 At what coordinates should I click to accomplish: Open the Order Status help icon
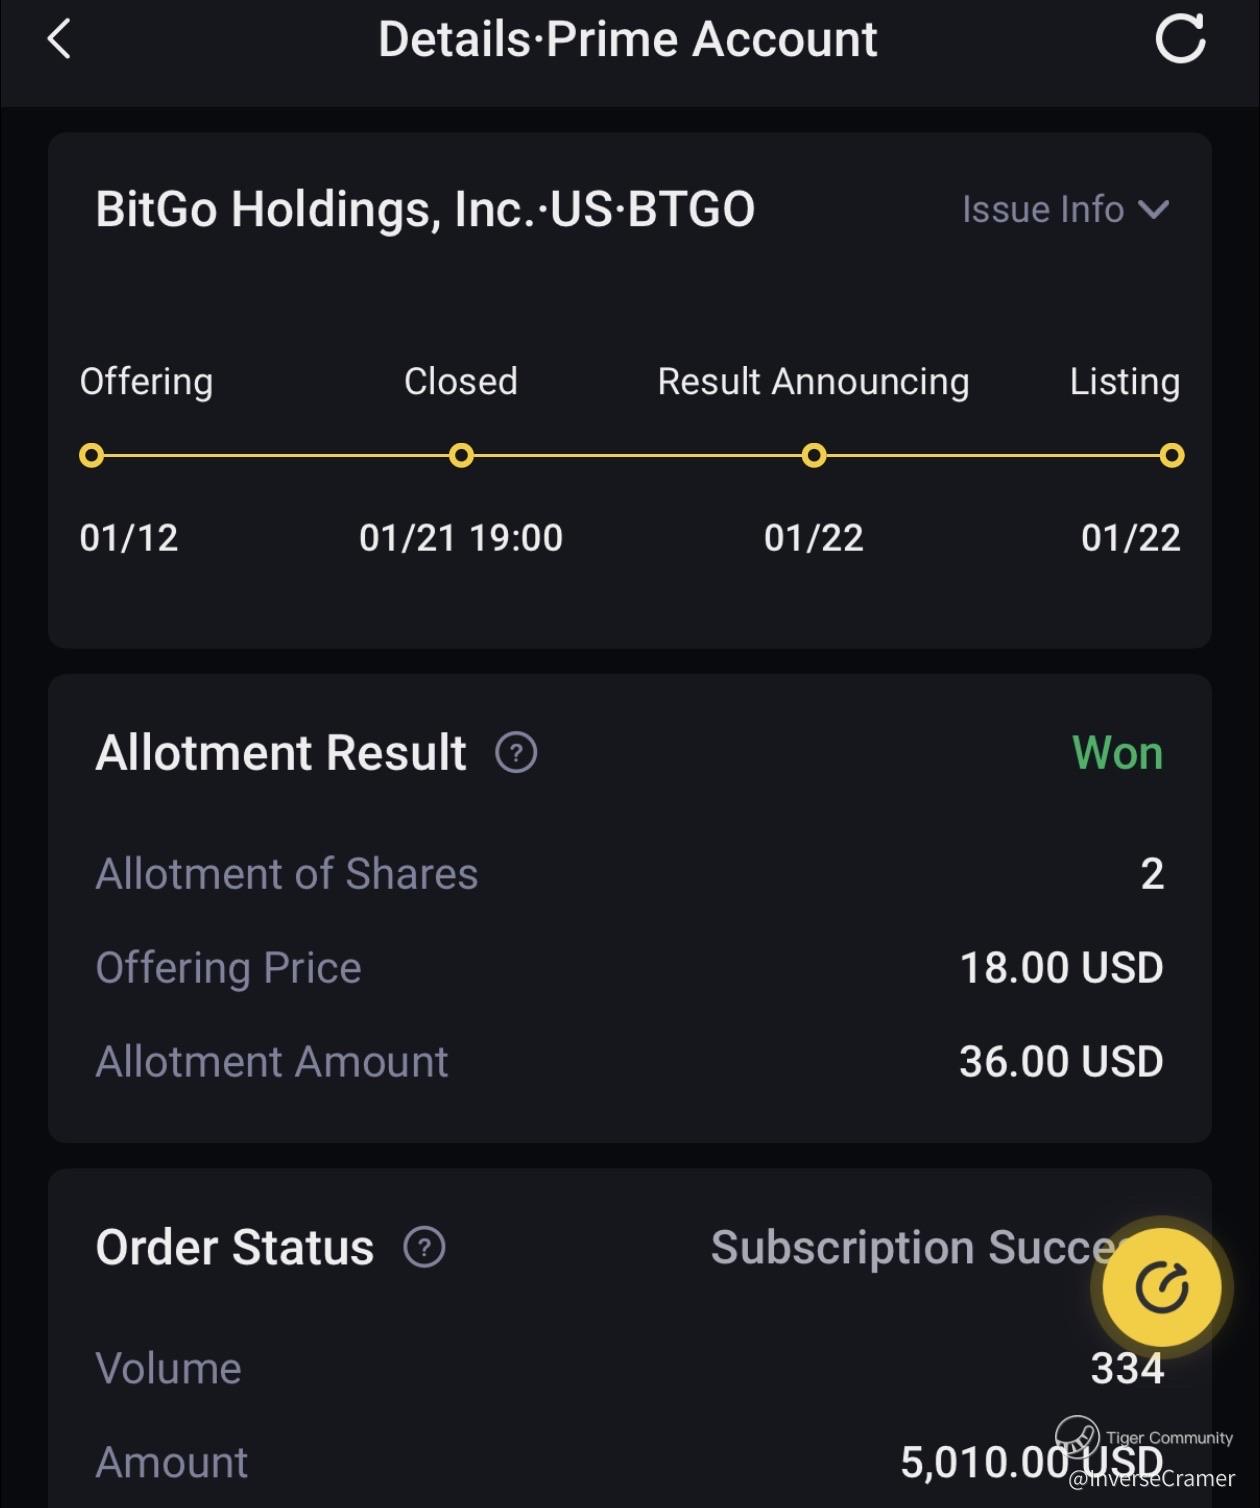coord(424,1247)
